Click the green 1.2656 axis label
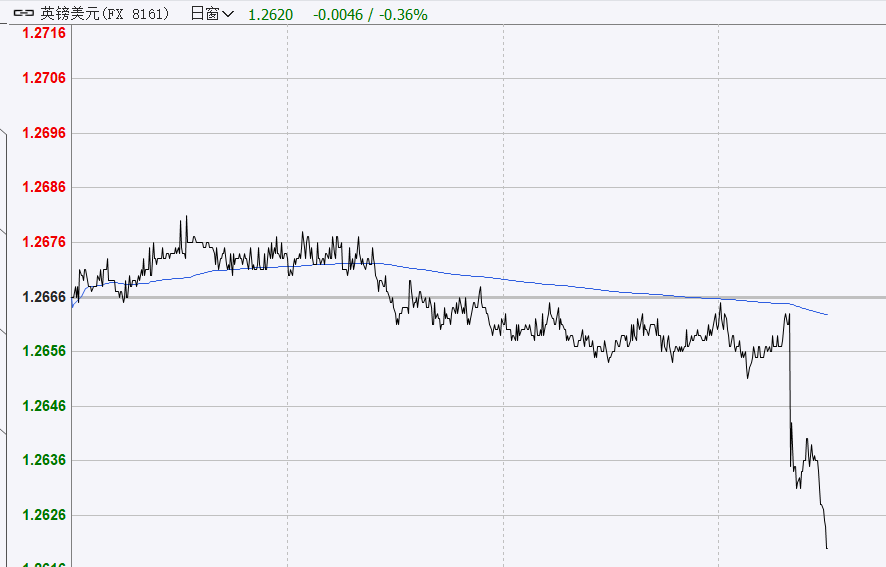The image size is (886, 567). 44,351
